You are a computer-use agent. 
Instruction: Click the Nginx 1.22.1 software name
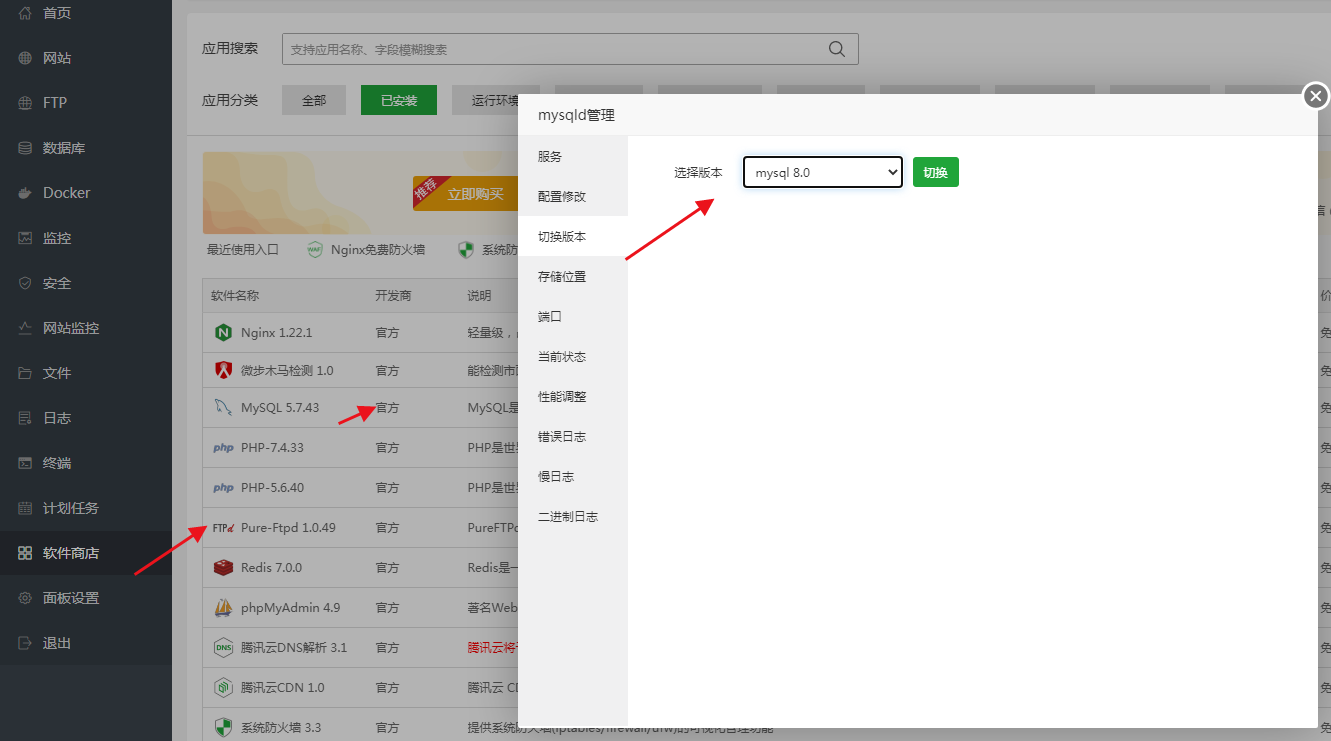click(277, 333)
